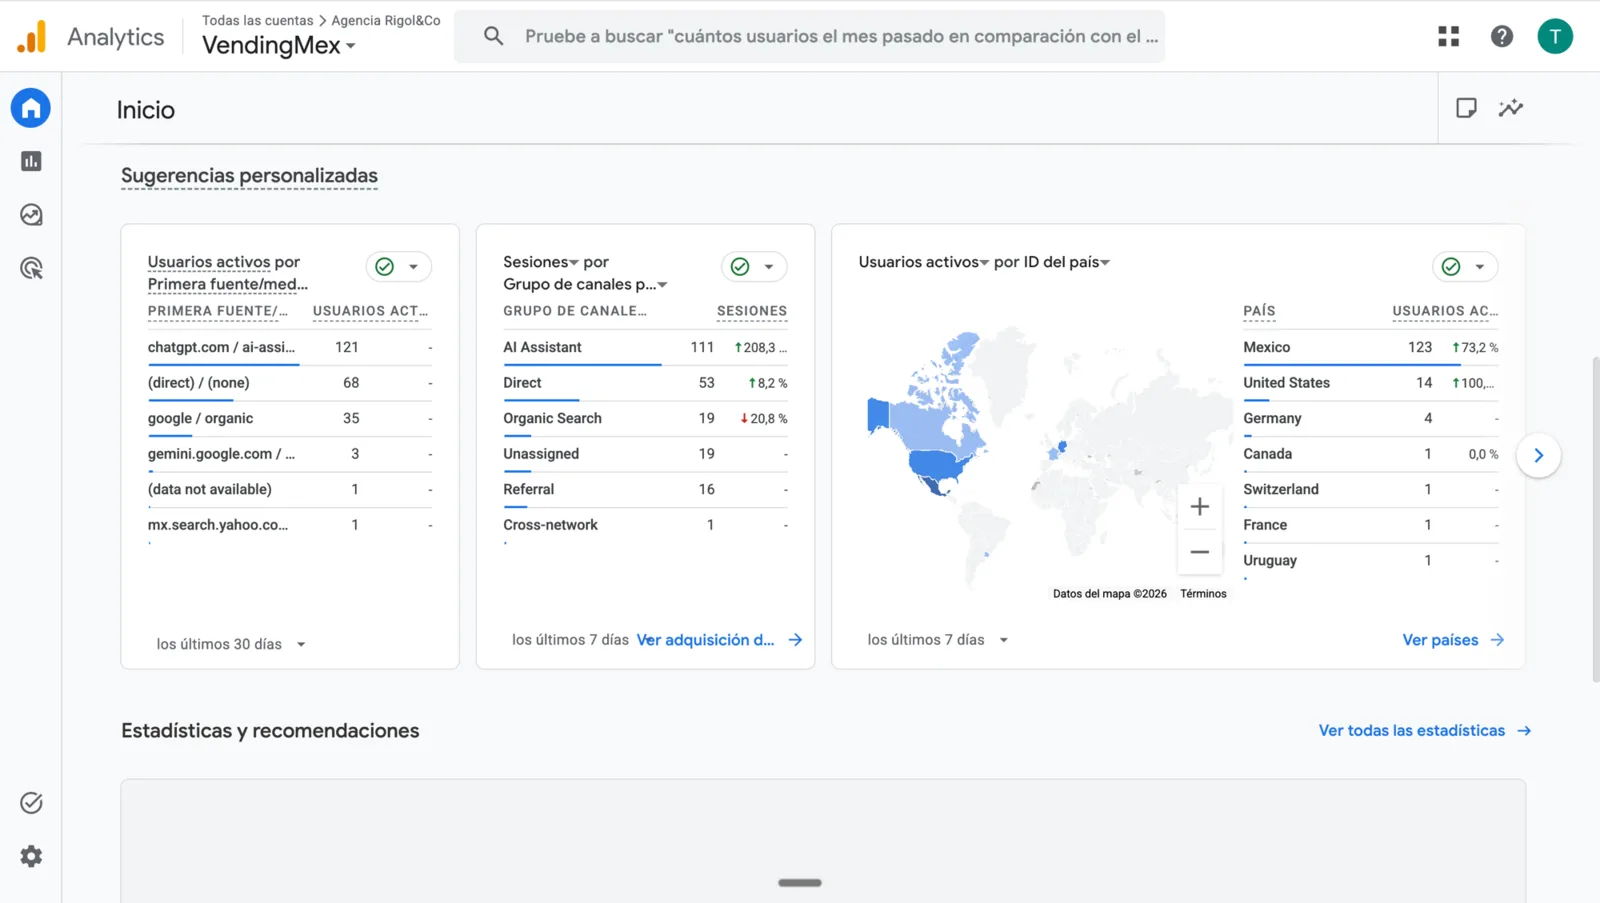
Task: Click the PRIMERA FUENTE column header
Action: (218, 311)
